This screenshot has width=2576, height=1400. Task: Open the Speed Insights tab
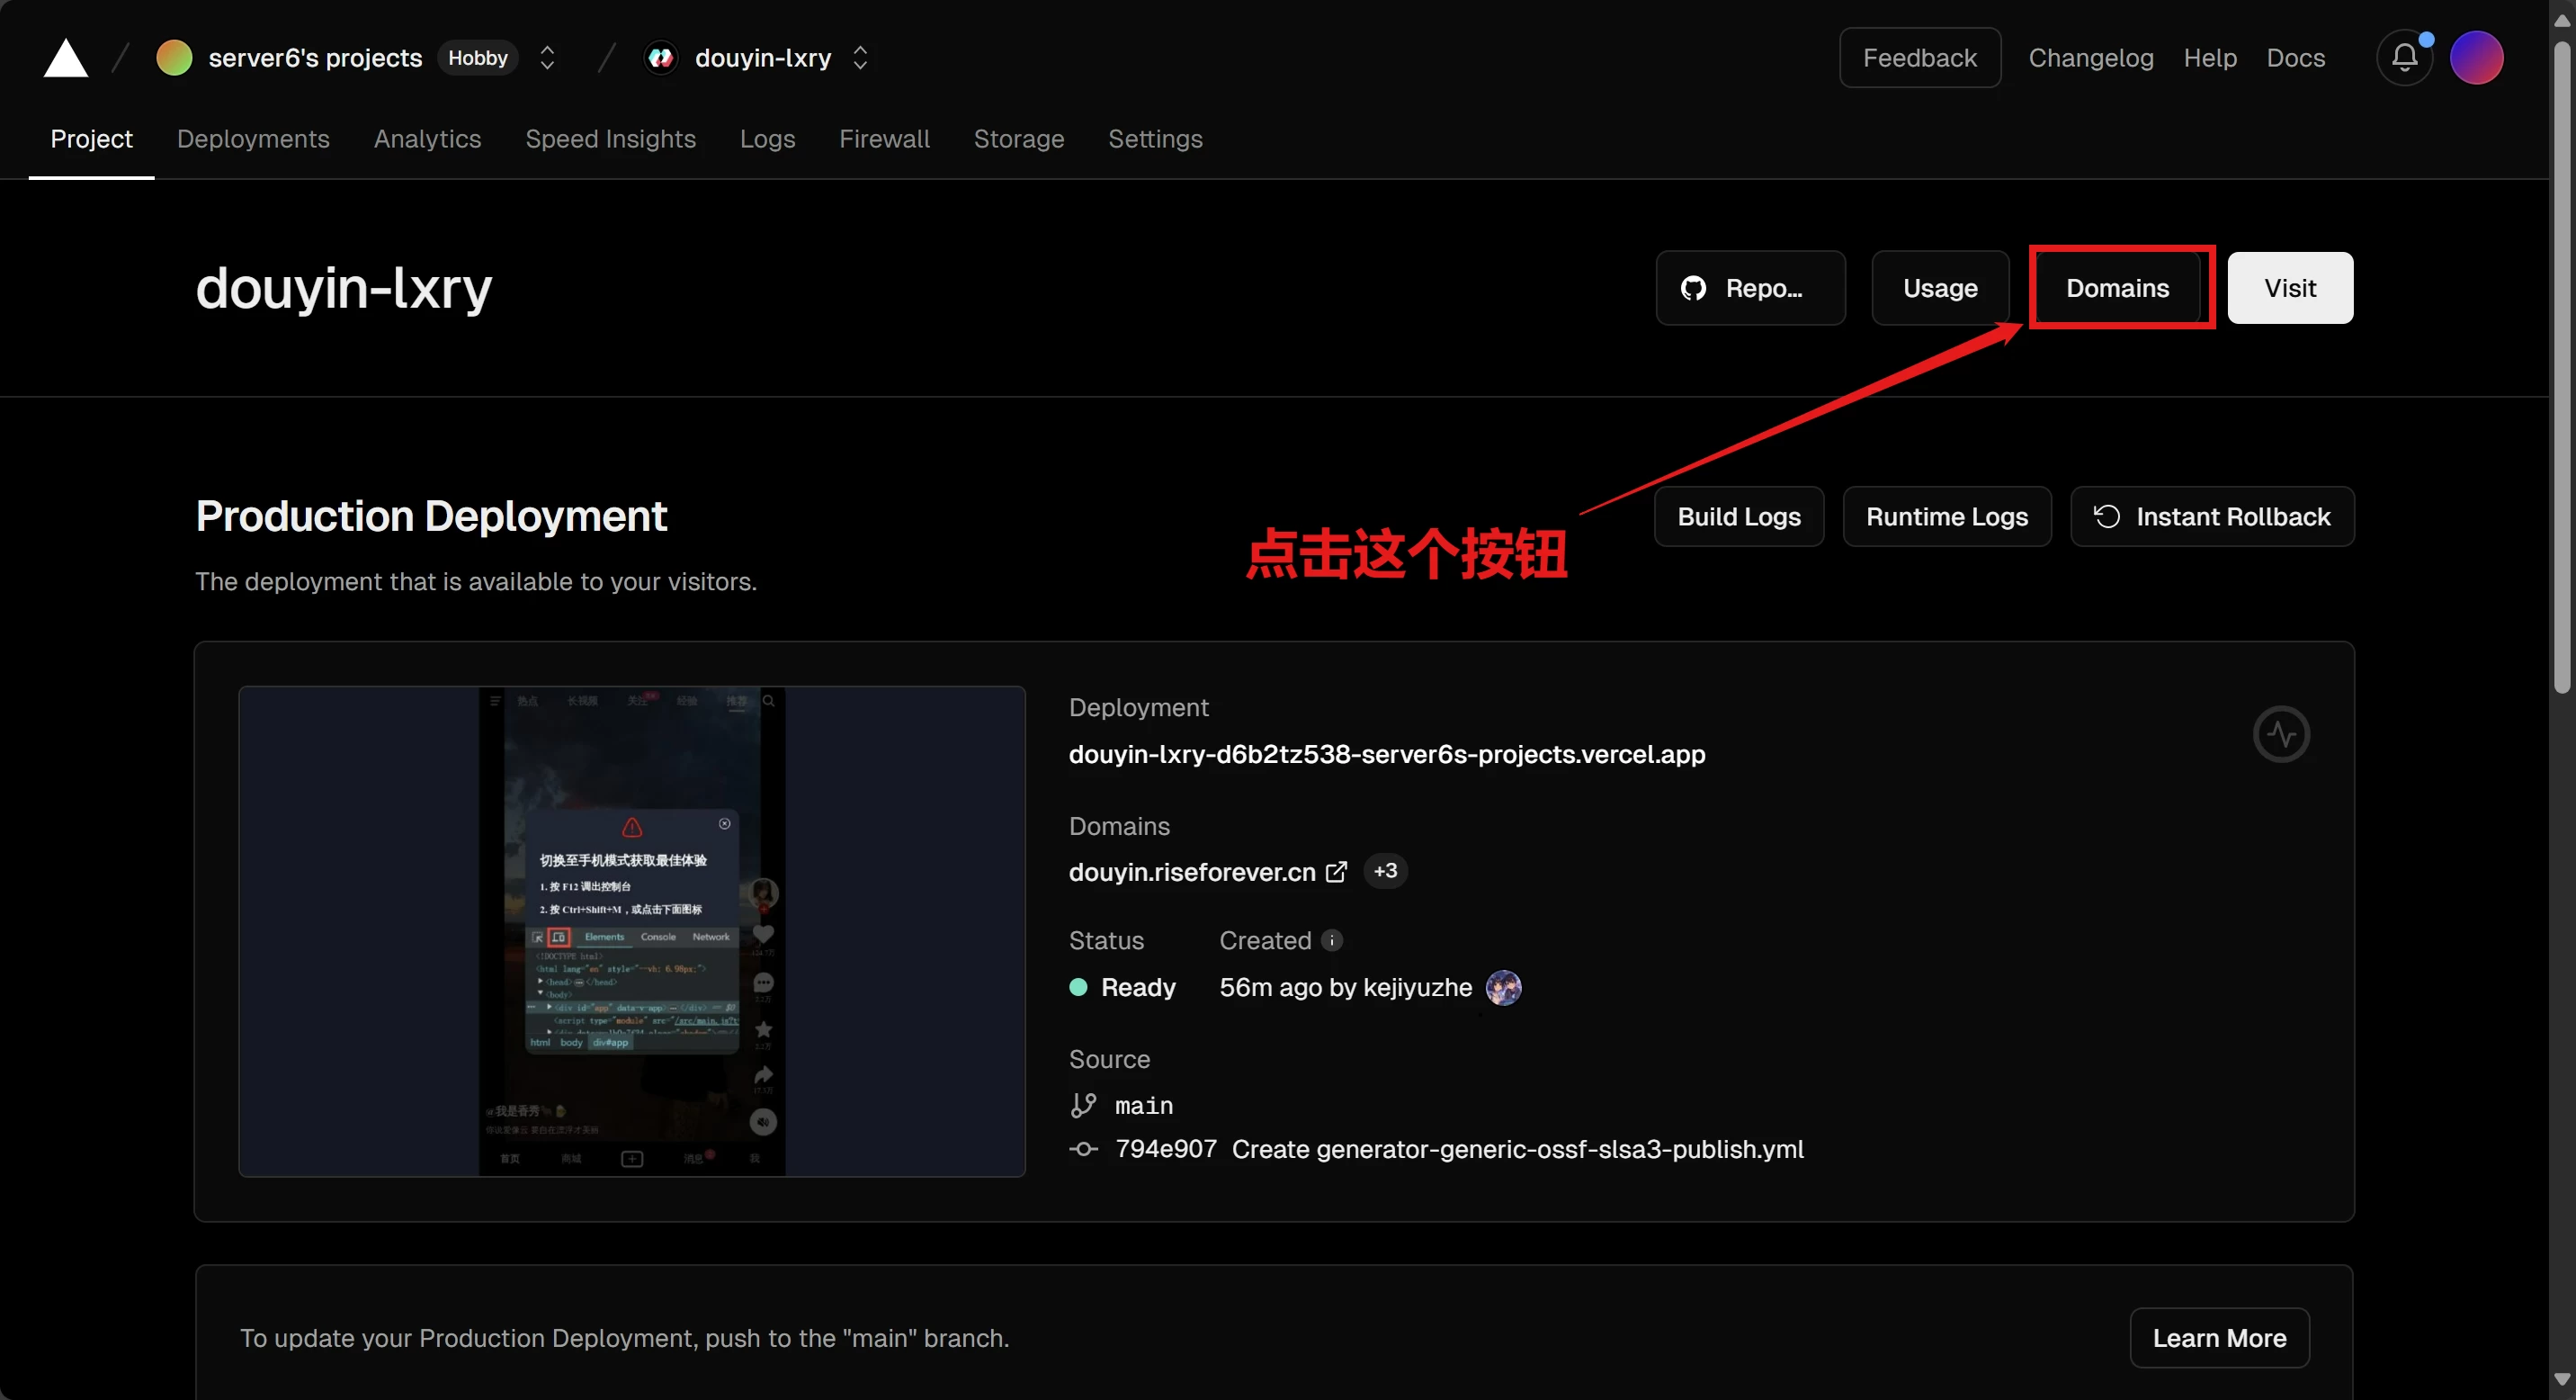(610, 139)
